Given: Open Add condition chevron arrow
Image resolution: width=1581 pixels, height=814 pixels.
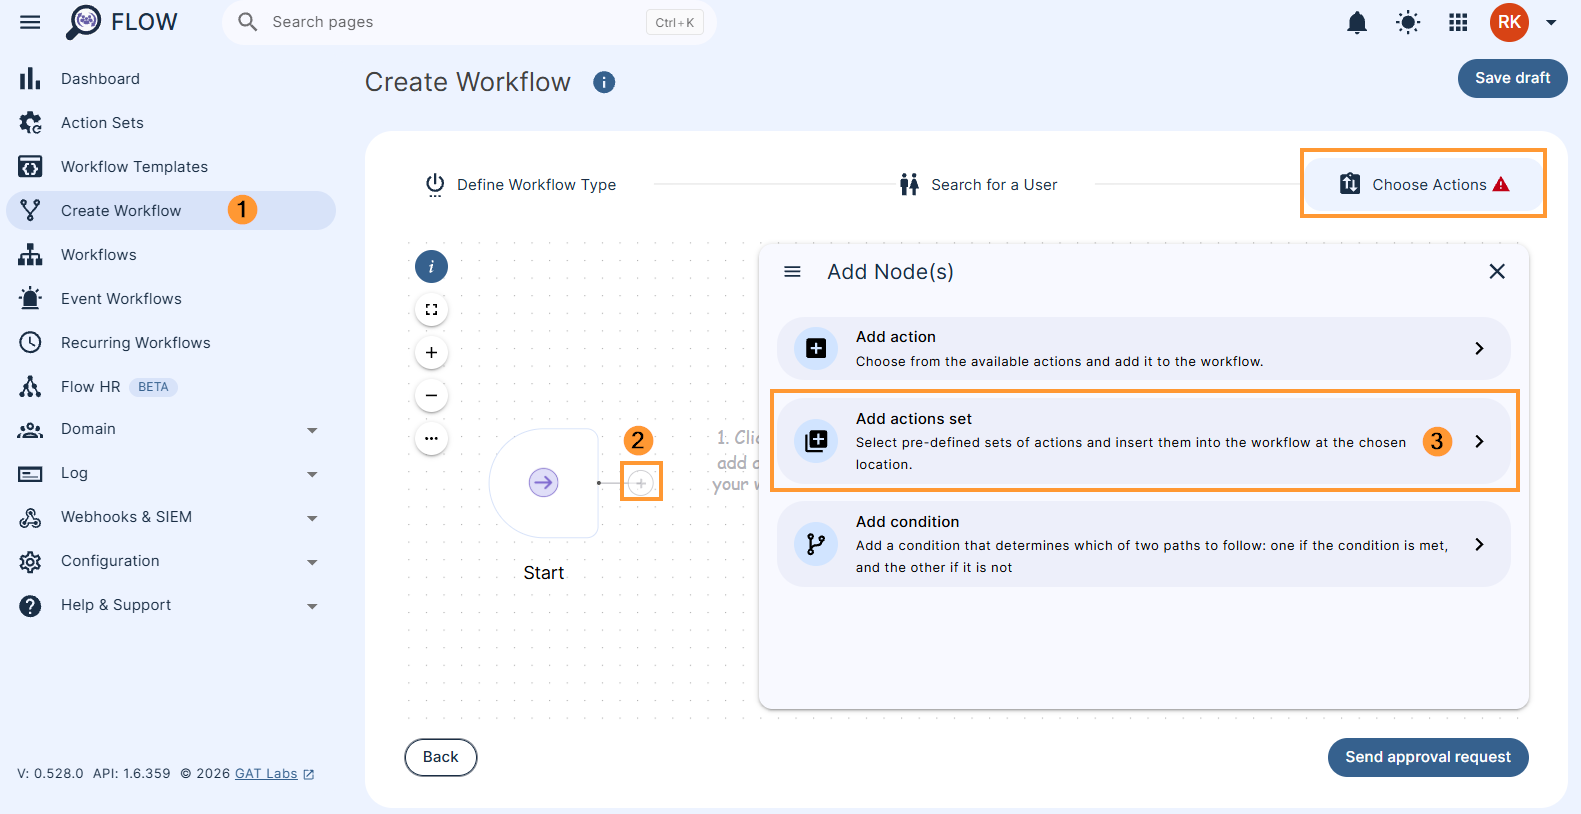Looking at the screenshot, I should point(1479,544).
